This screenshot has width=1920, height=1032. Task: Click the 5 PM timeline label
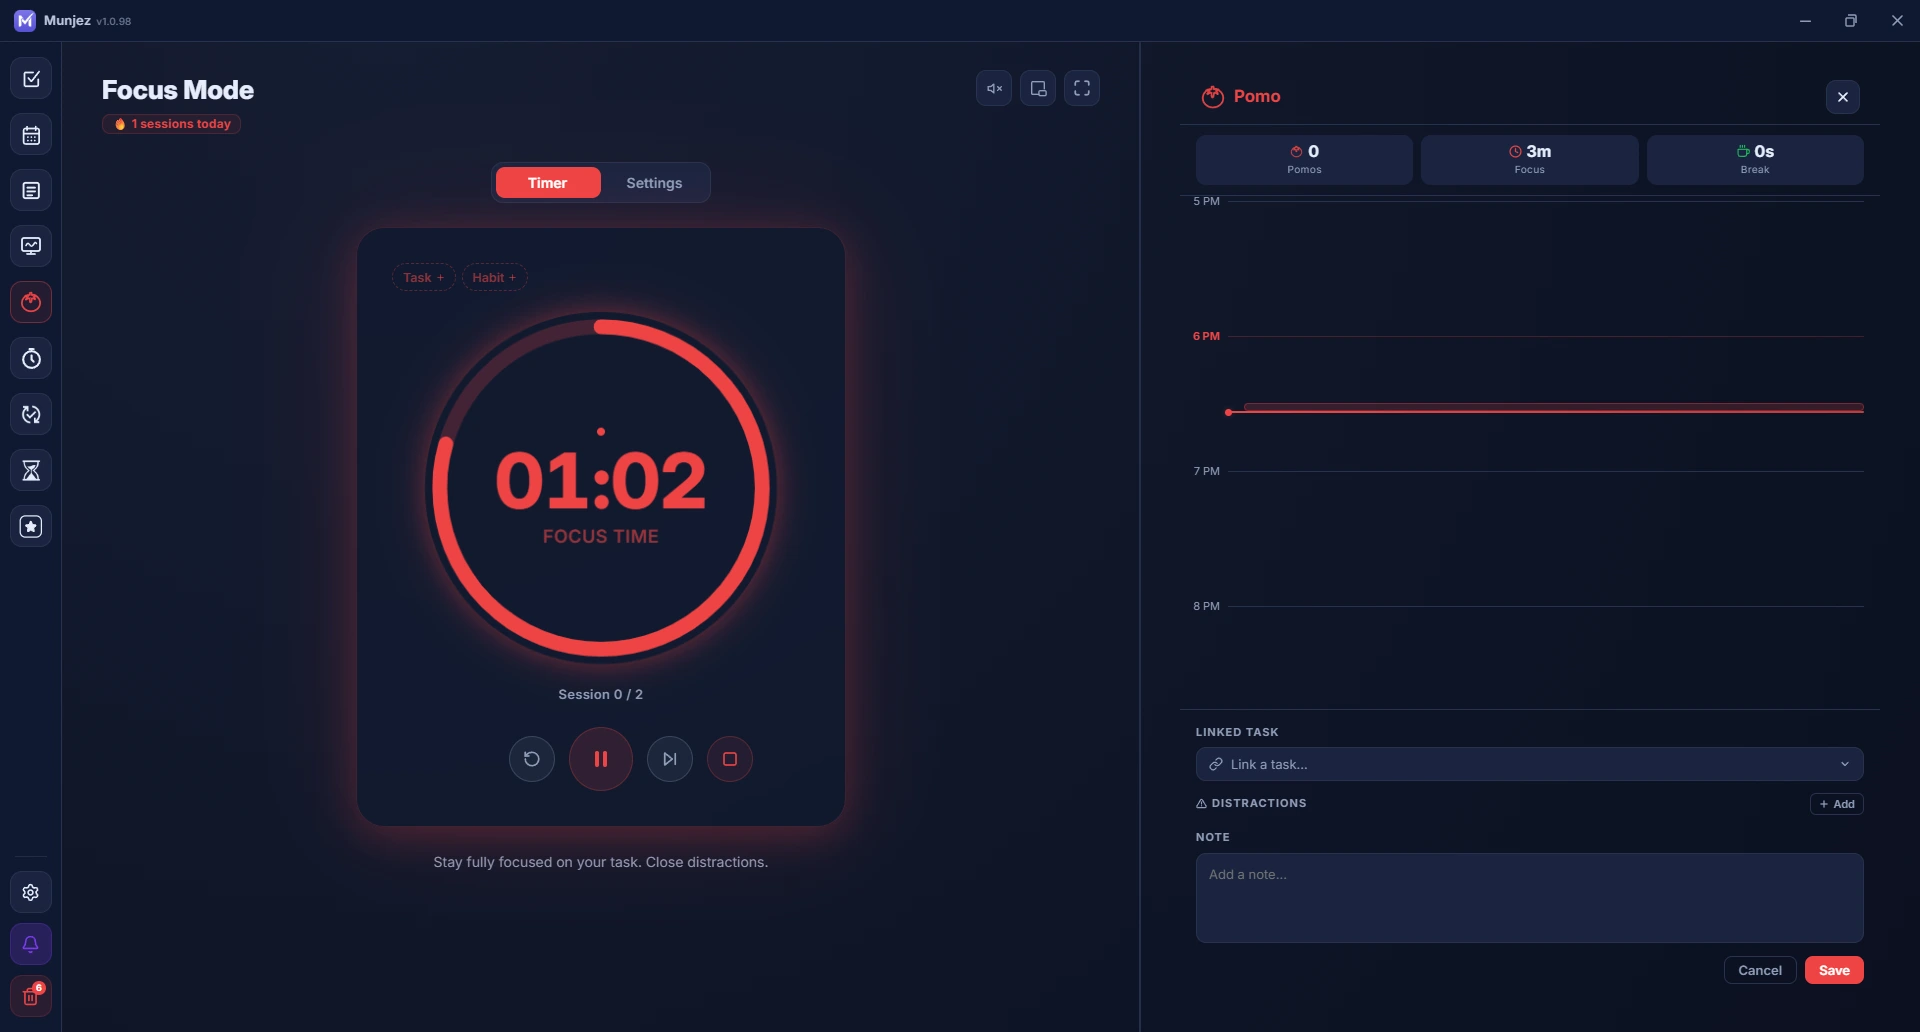[x=1206, y=201]
